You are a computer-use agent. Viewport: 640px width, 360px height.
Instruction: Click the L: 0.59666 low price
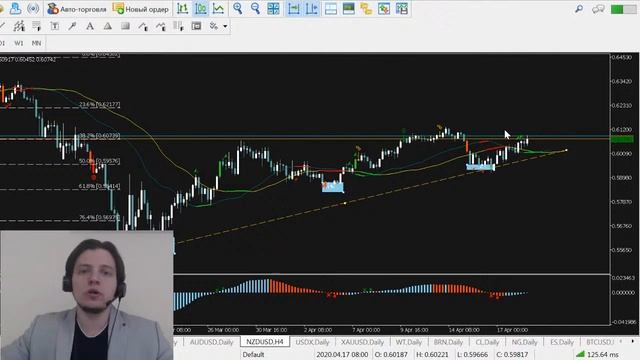pos(472,354)
